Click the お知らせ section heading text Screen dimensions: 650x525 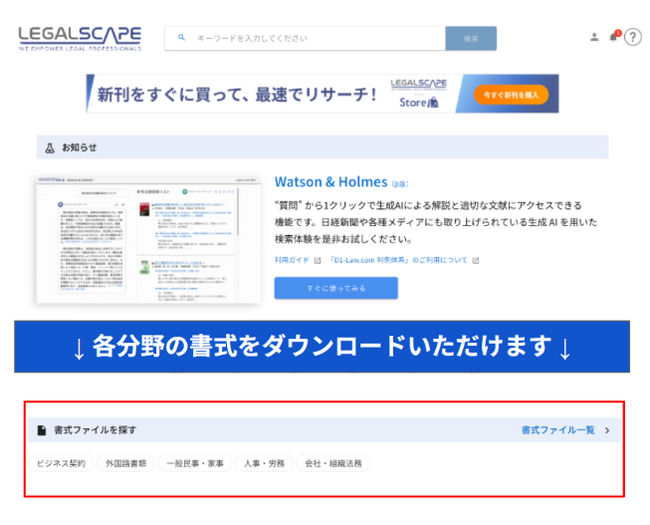79,147
